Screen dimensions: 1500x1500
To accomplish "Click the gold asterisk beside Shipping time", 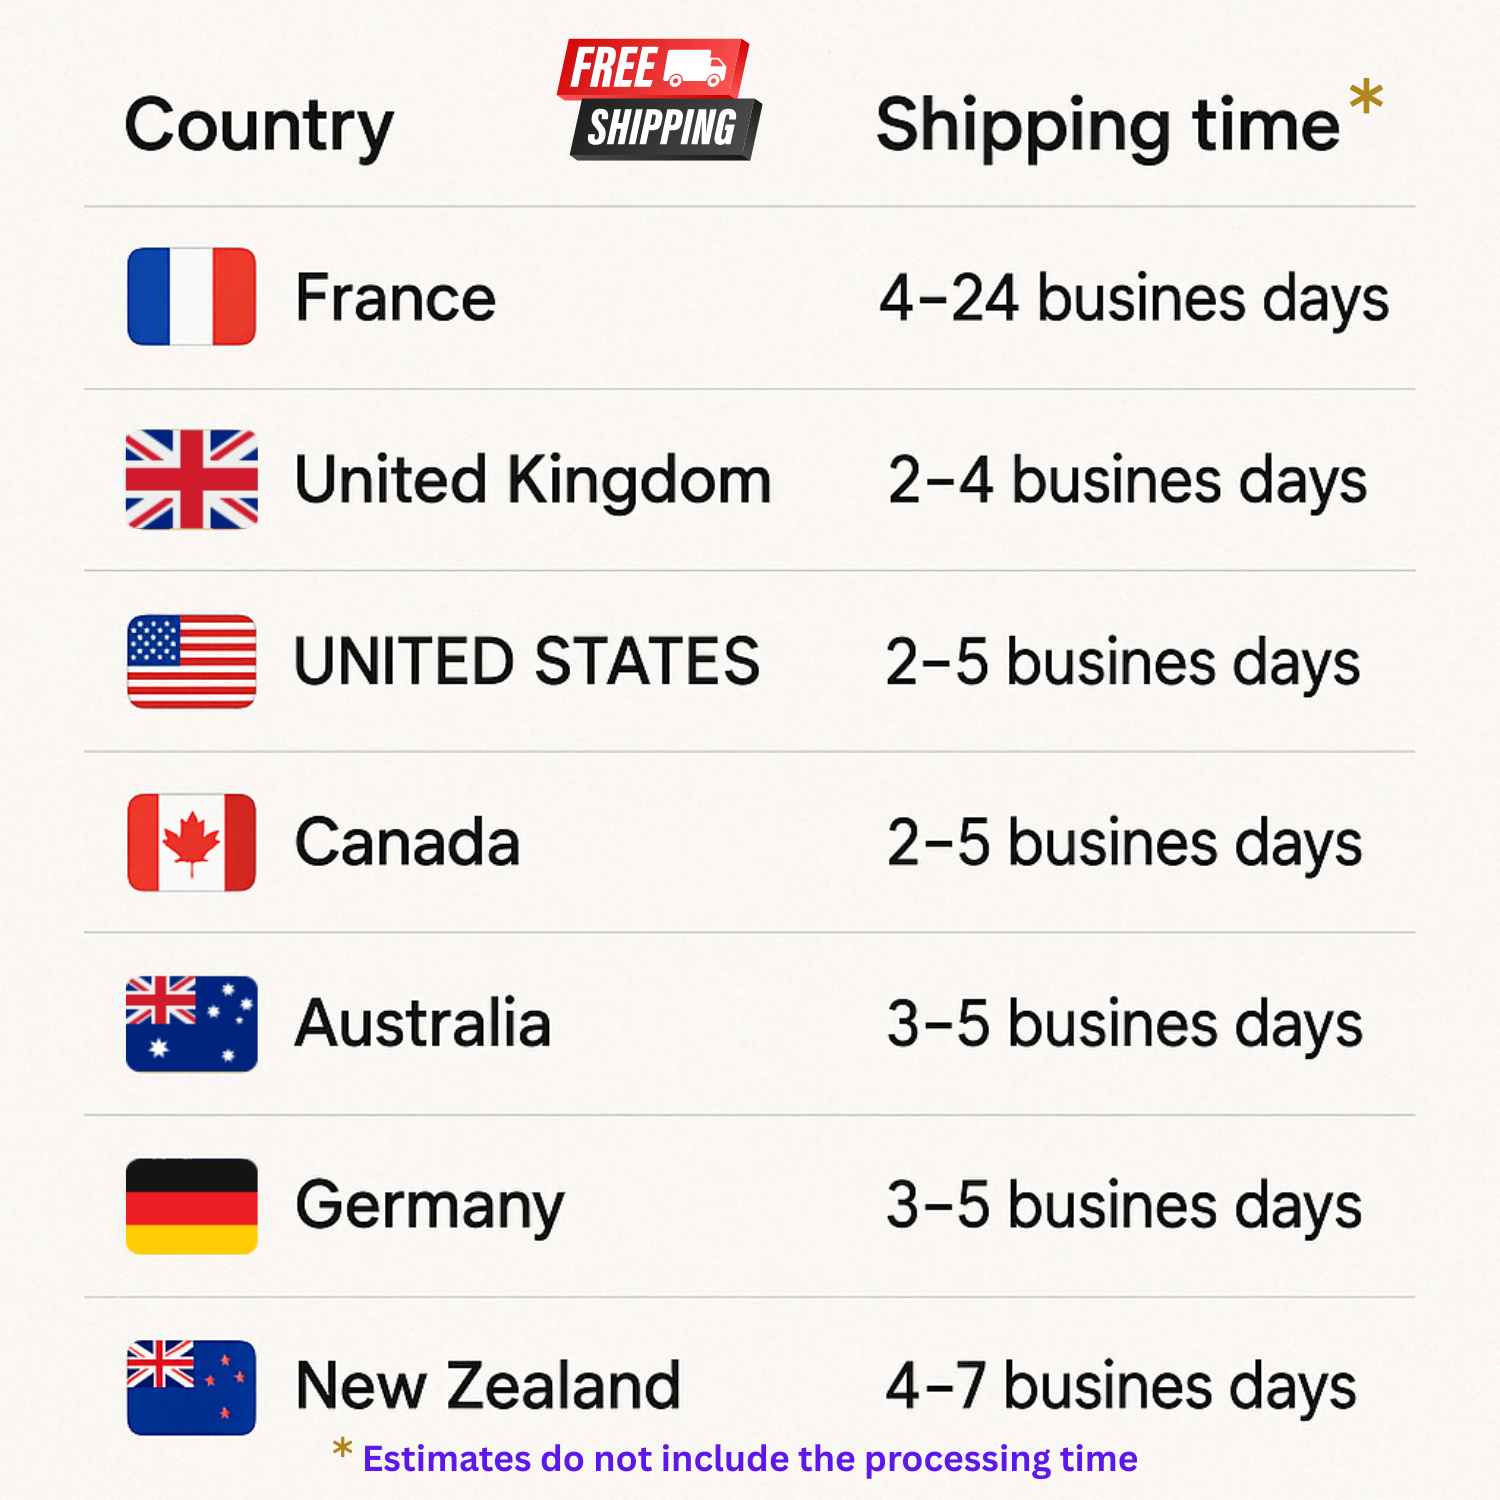I will (1366, 98).
